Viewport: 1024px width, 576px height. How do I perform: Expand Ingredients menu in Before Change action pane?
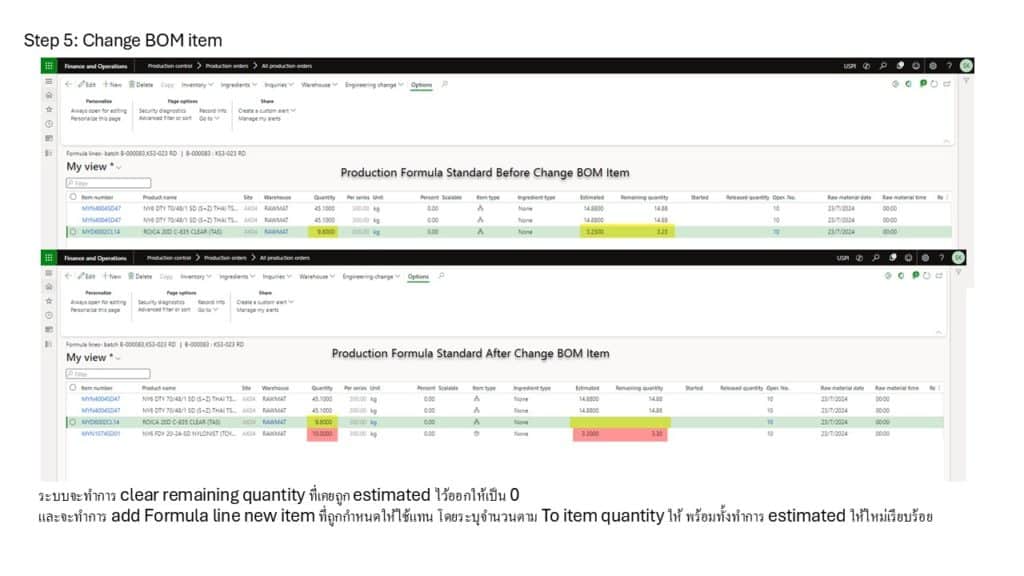click(238, 85)
